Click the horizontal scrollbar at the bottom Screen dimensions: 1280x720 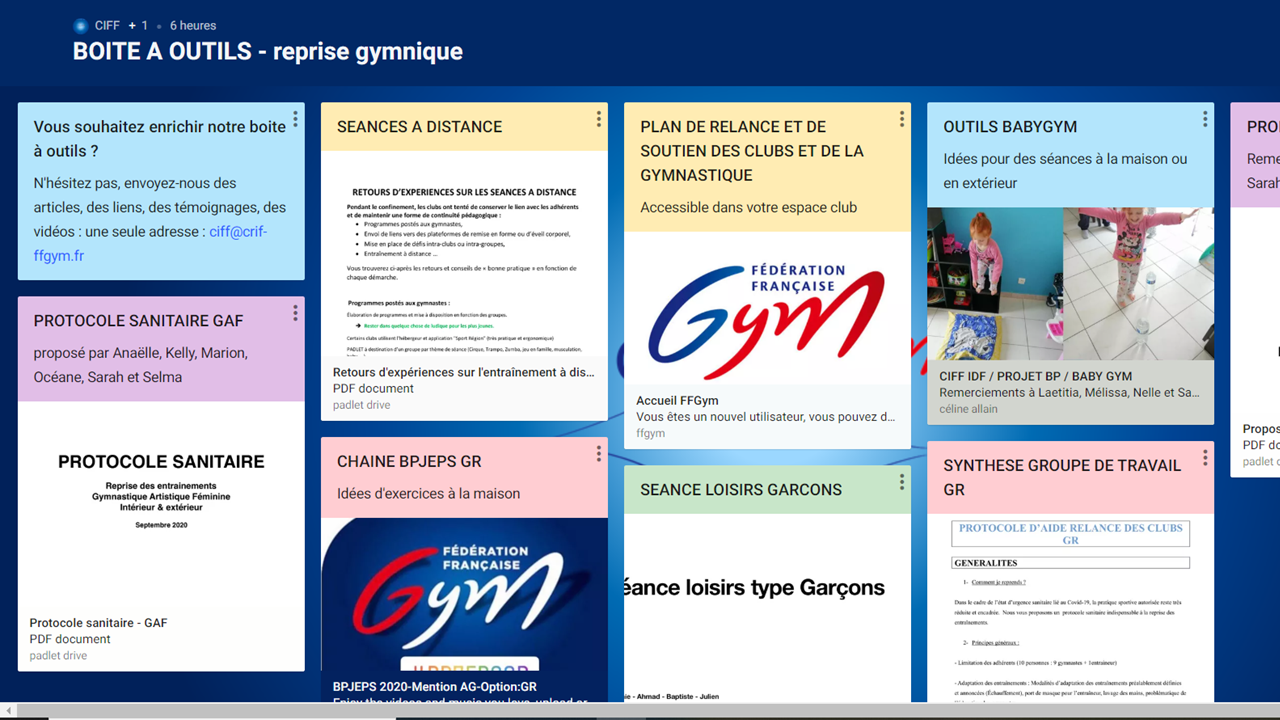click(x=640, y=711)
